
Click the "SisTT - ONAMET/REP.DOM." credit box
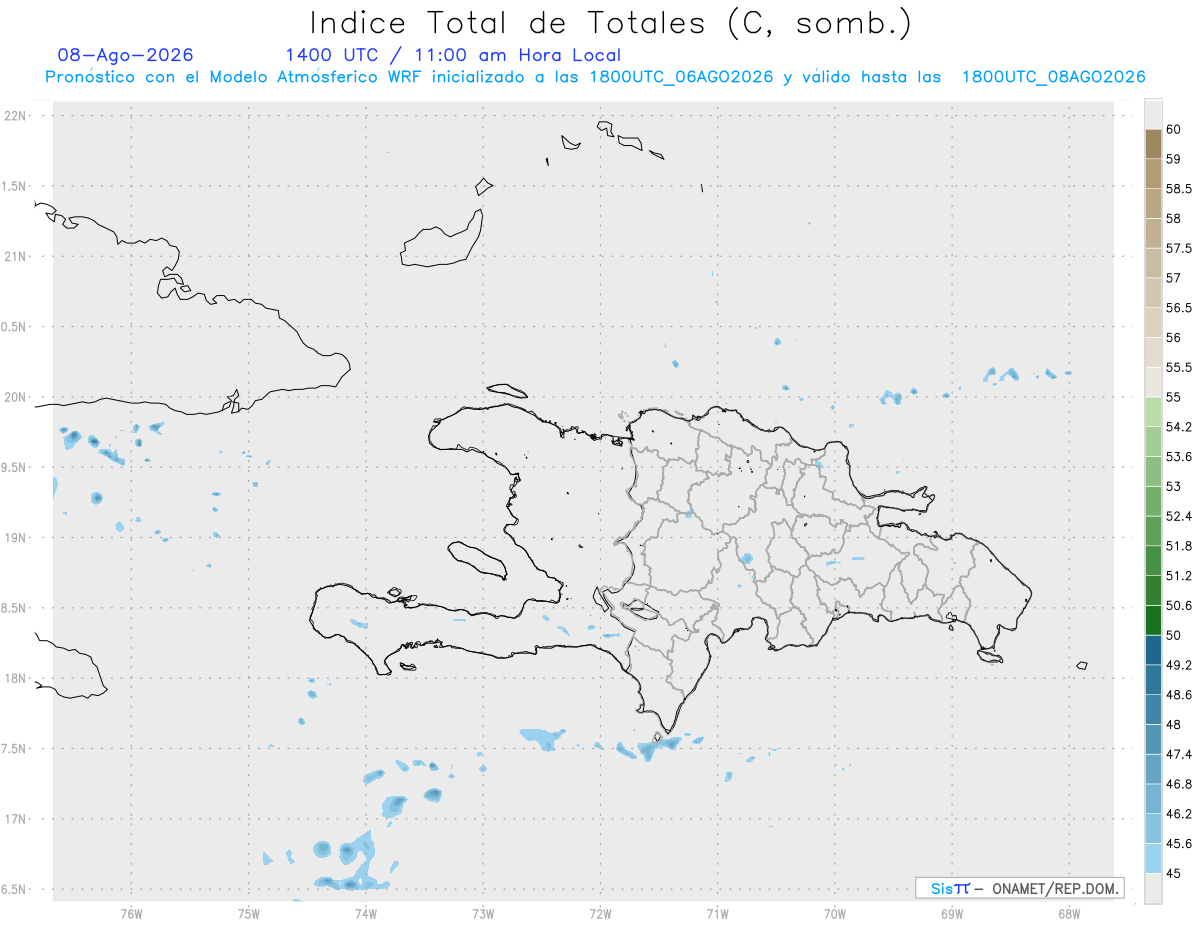point(1019,888)
